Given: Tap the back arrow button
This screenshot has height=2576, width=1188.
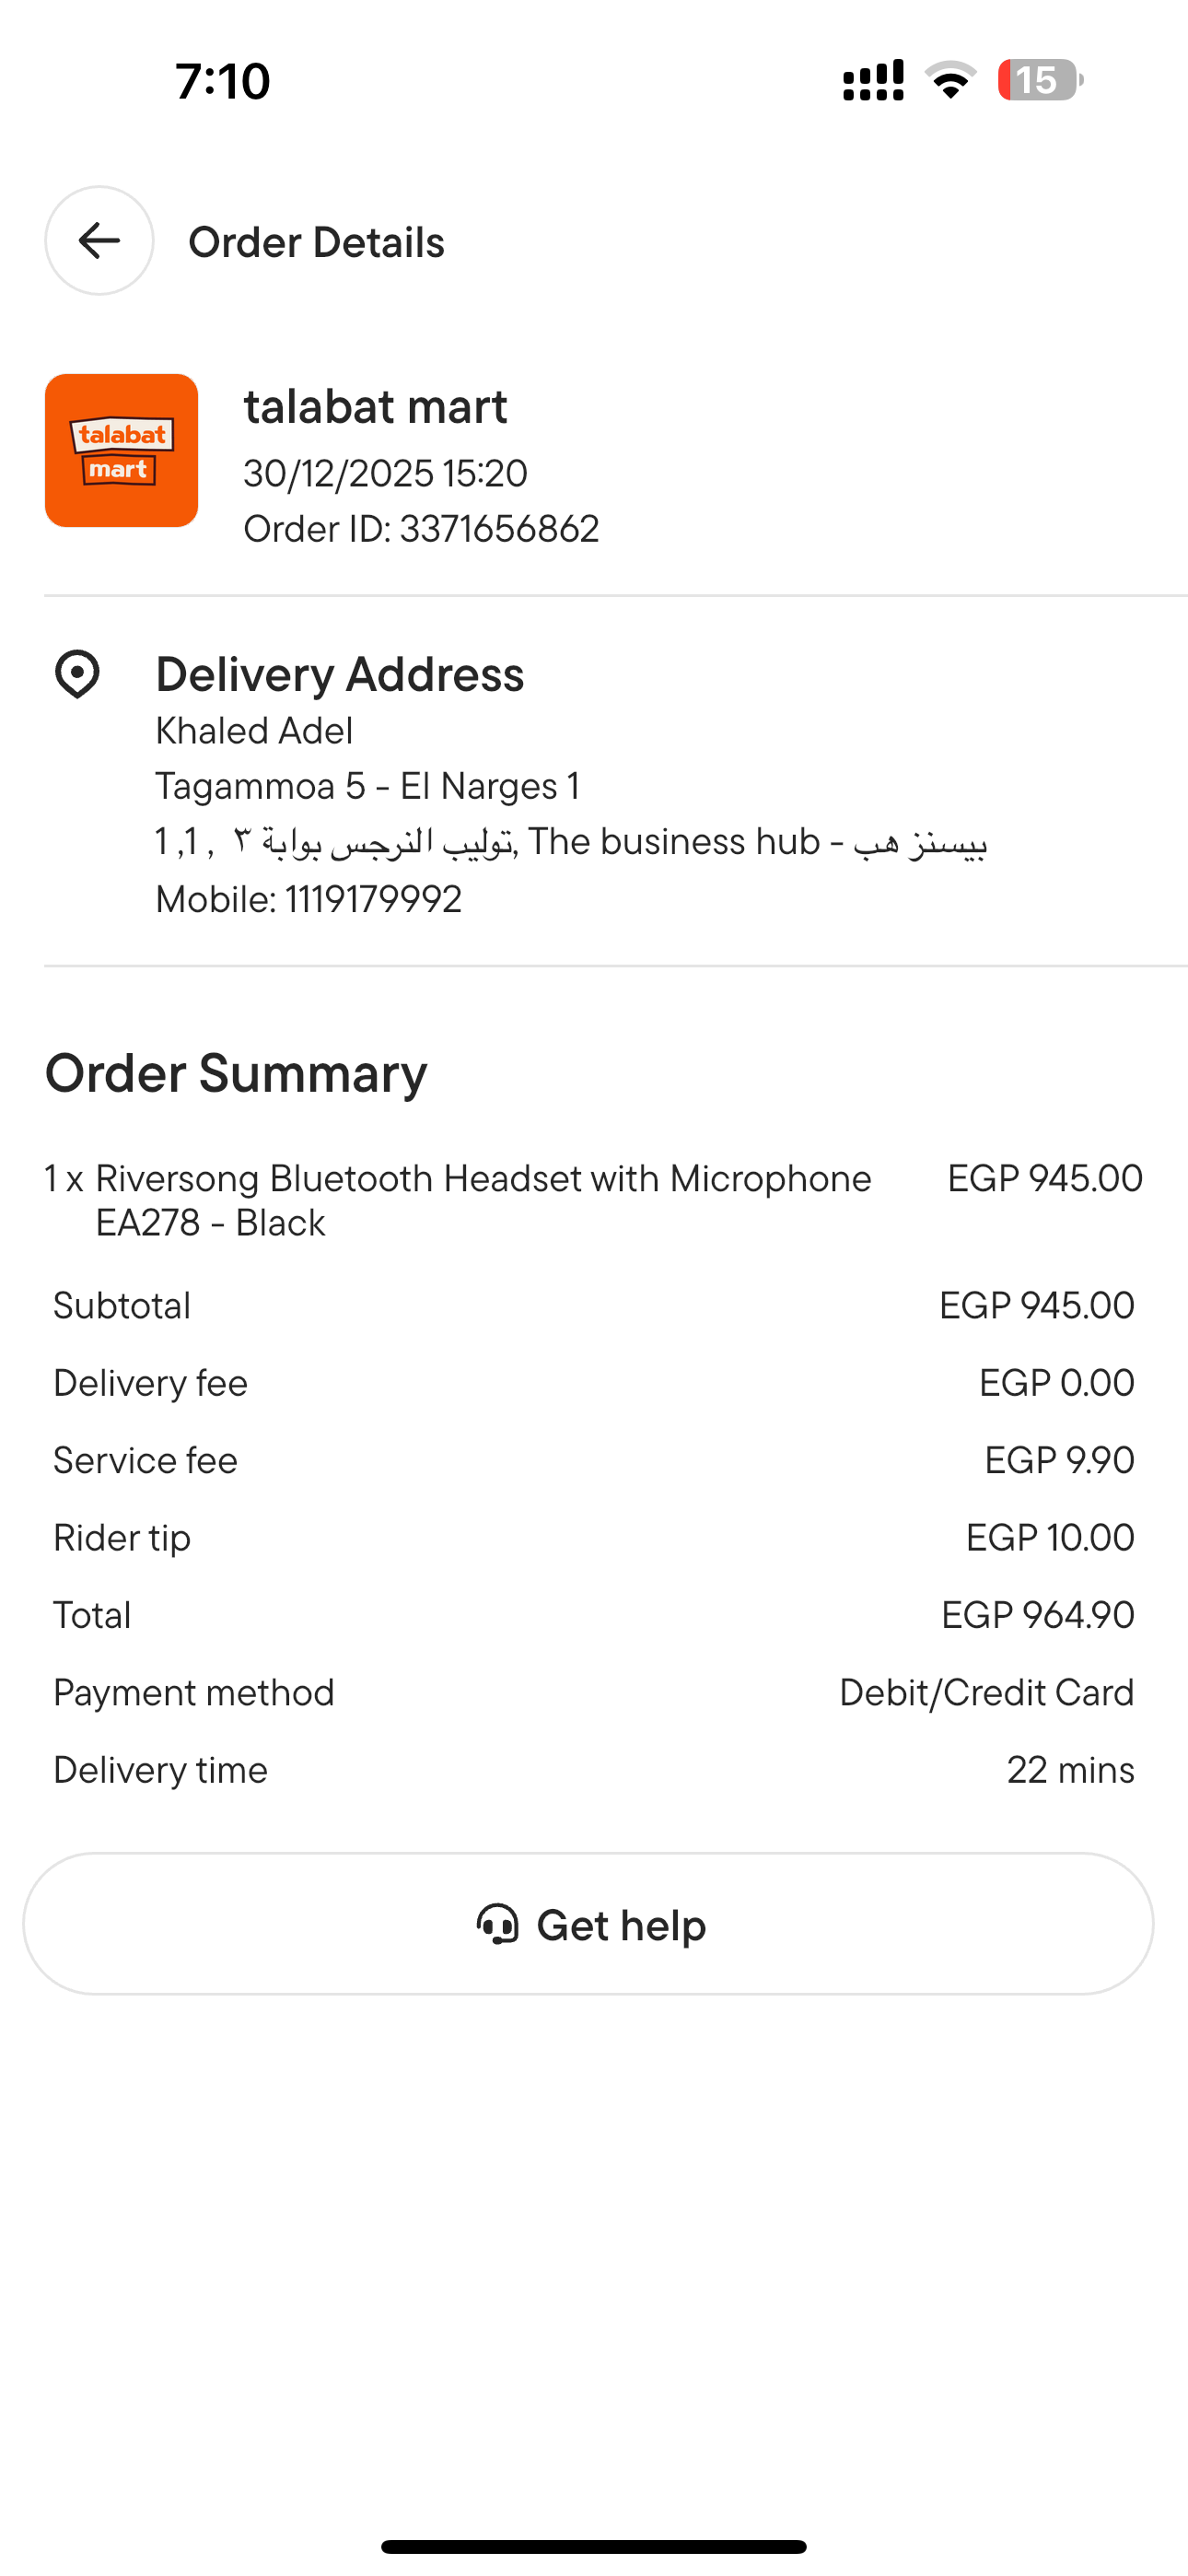Looking at the screenshot, I should [x=99, y=241].
